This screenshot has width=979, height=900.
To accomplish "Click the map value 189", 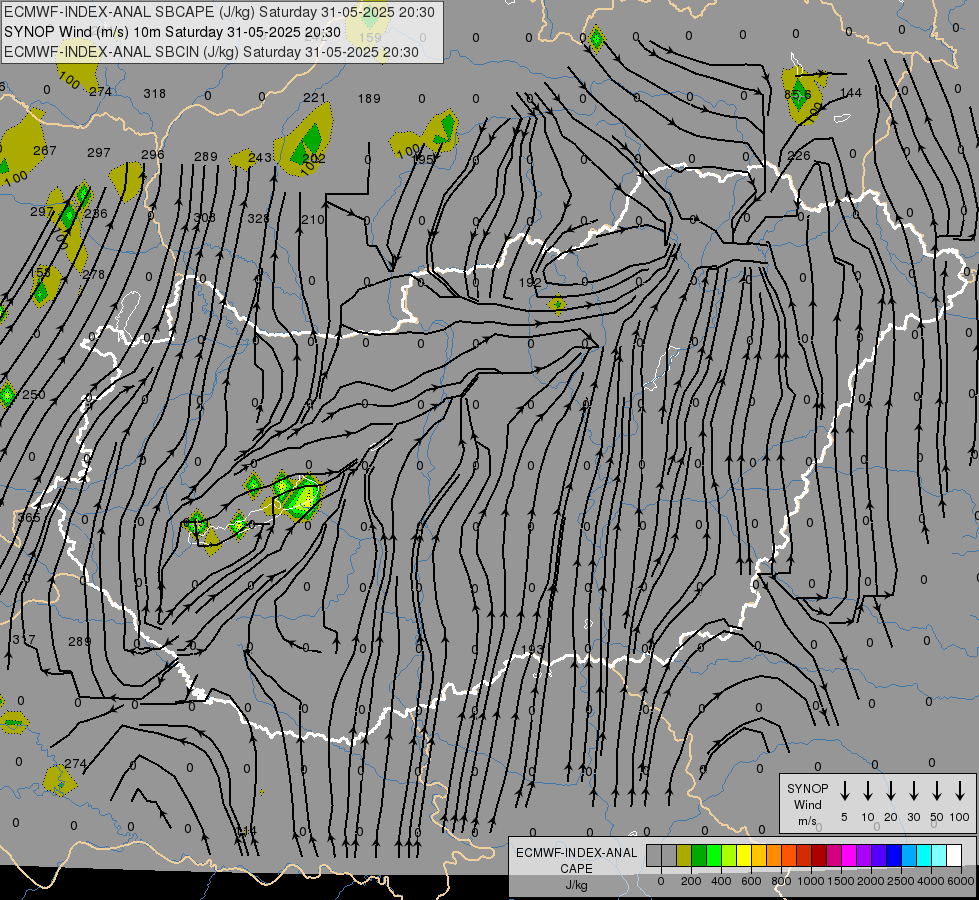I will (369, 99).
